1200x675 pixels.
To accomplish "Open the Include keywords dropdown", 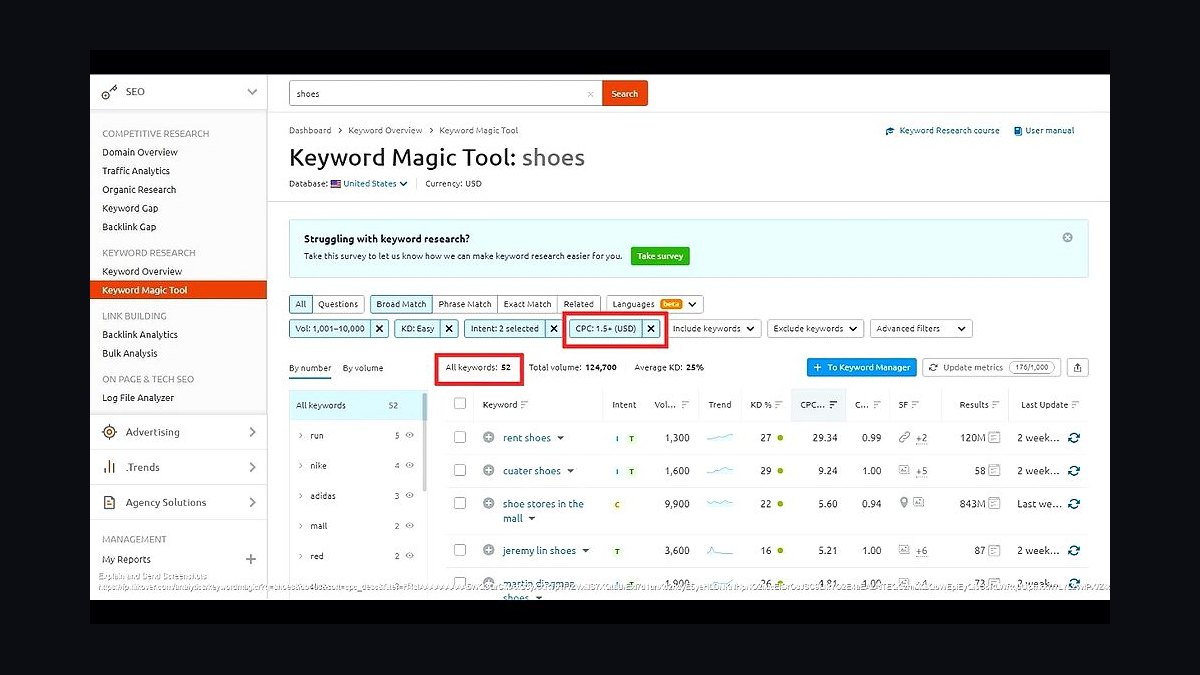I will pos(714,328).
